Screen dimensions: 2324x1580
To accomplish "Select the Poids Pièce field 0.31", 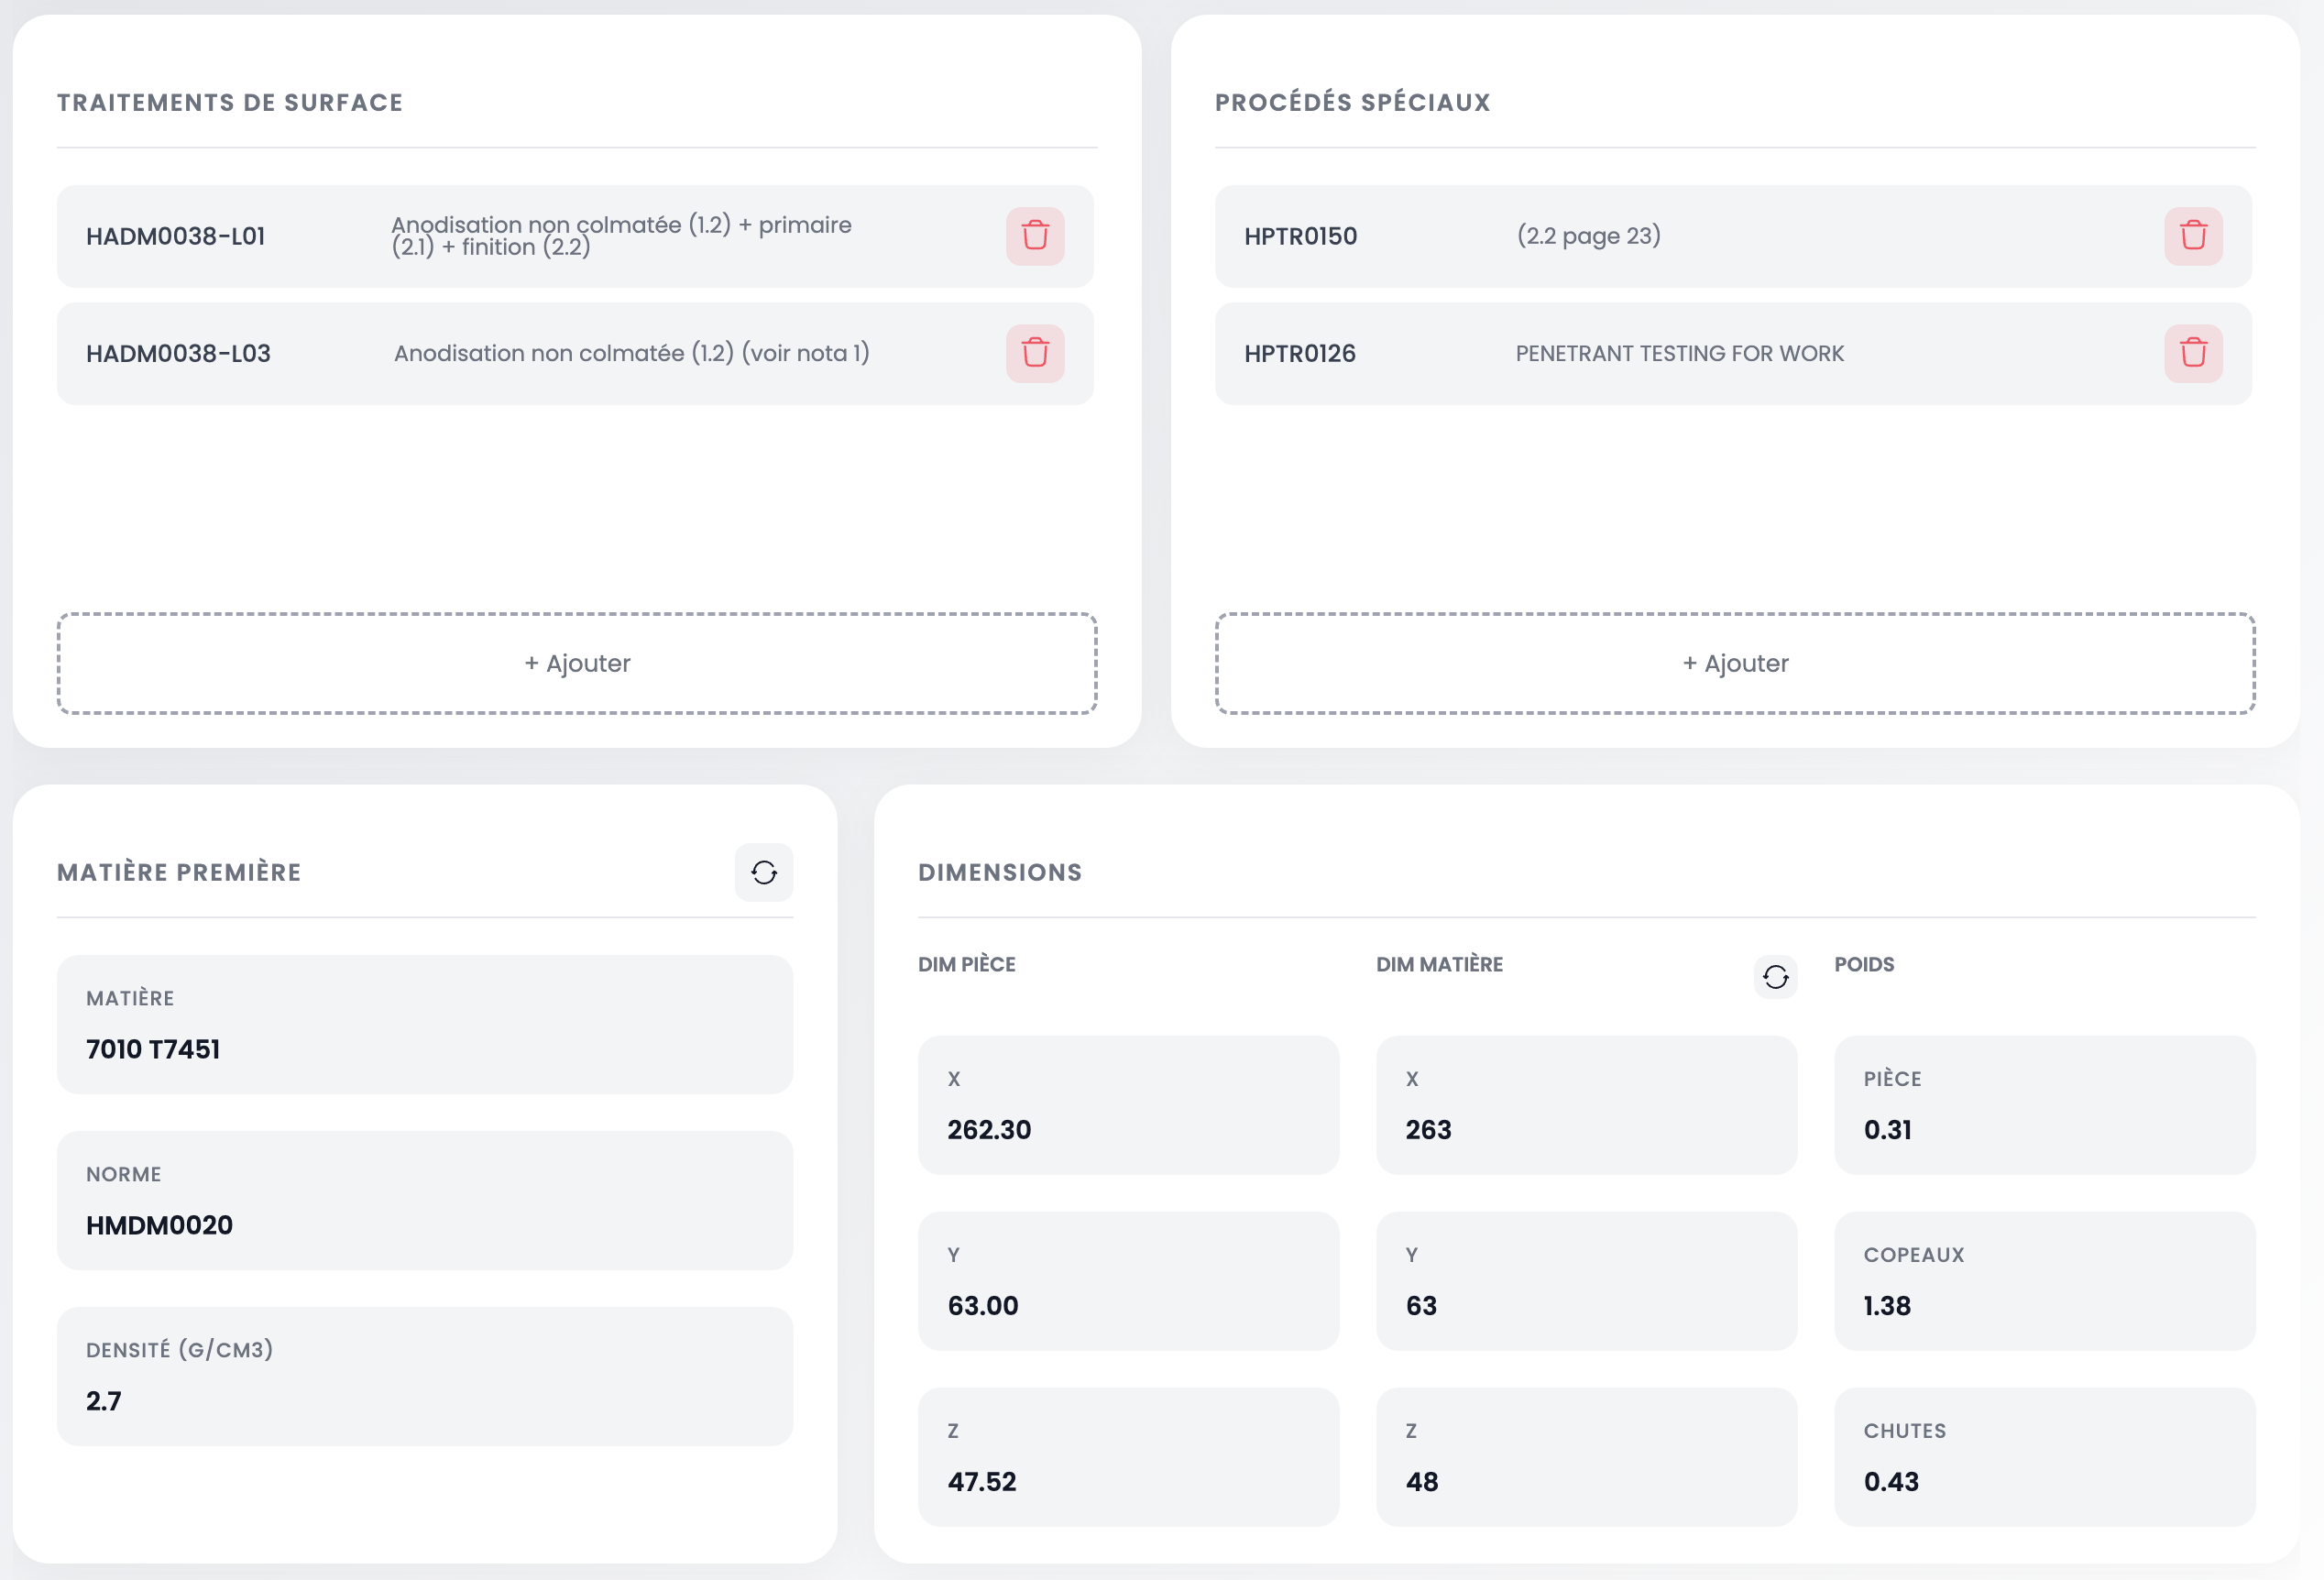I will click(2043, 1128).
